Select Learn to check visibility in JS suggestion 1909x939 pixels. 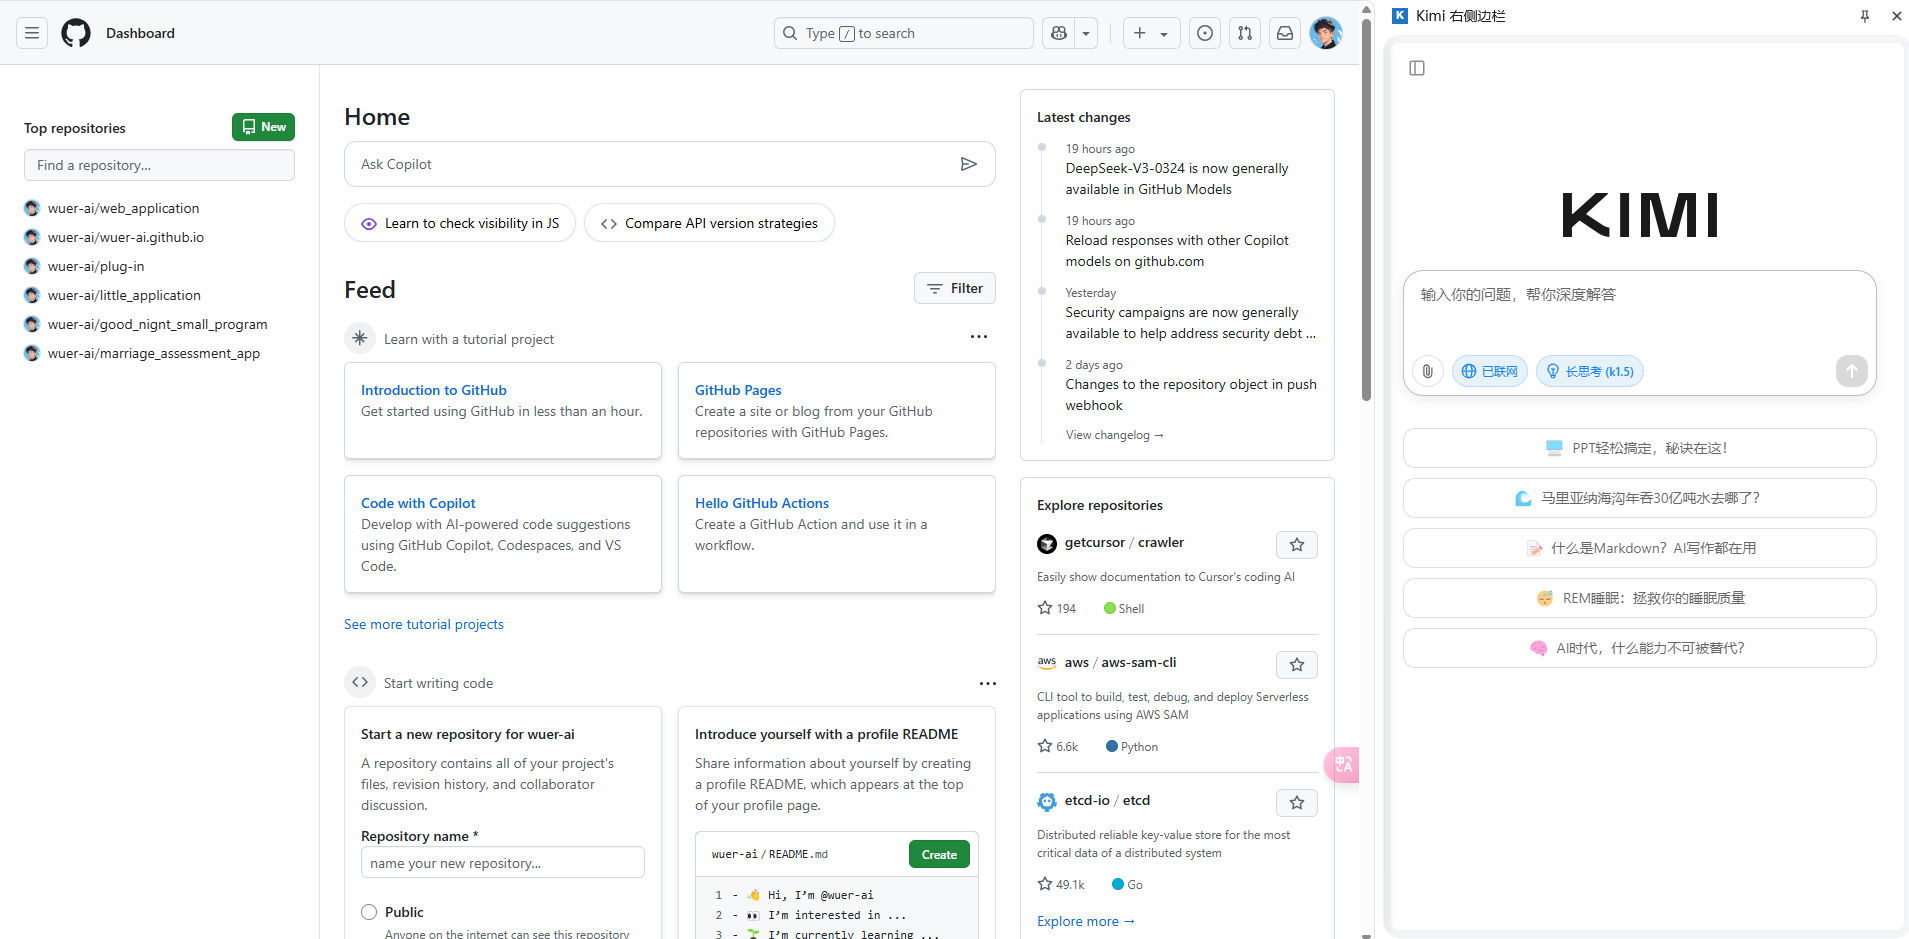tap(460, 223)
